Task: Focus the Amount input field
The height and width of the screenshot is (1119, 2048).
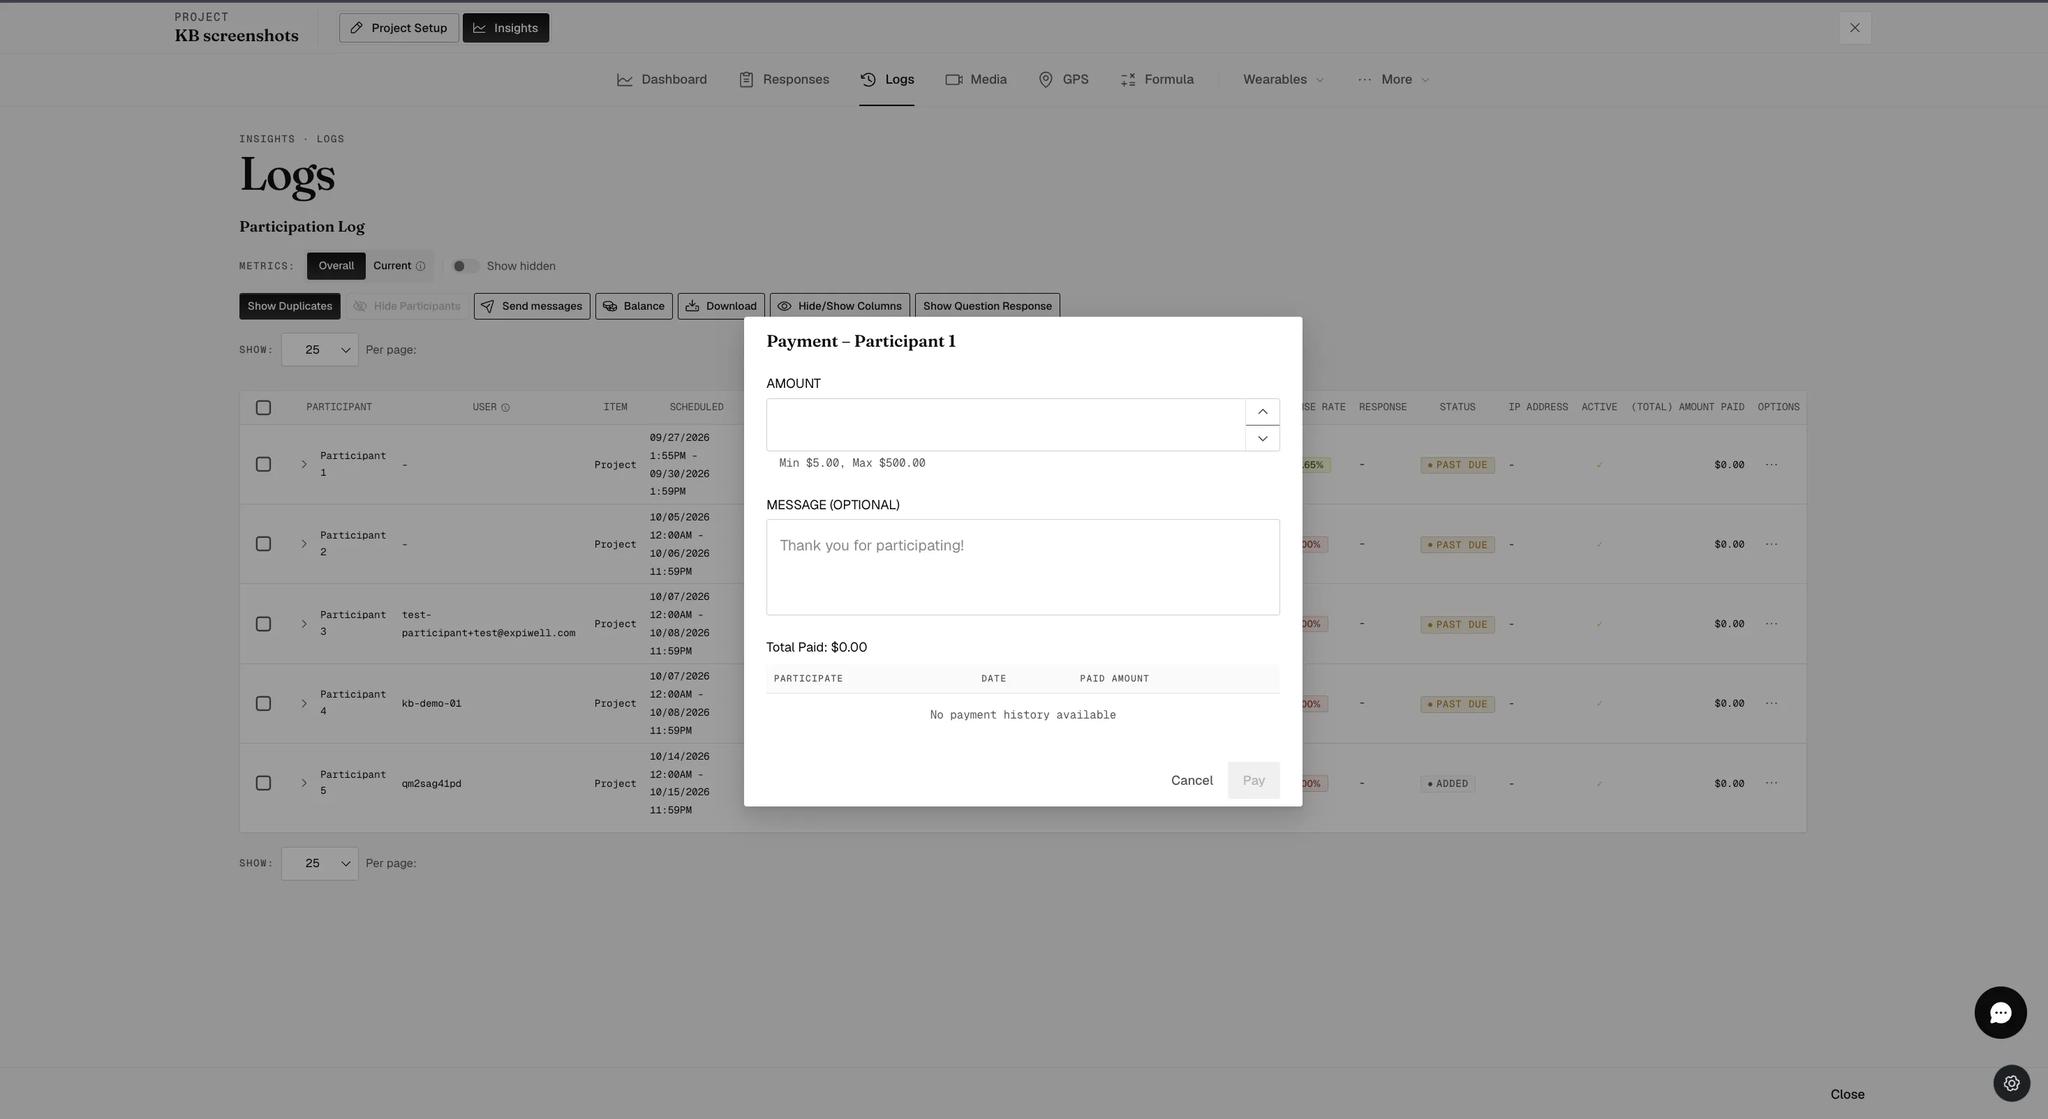Action: click(1006, 425)
